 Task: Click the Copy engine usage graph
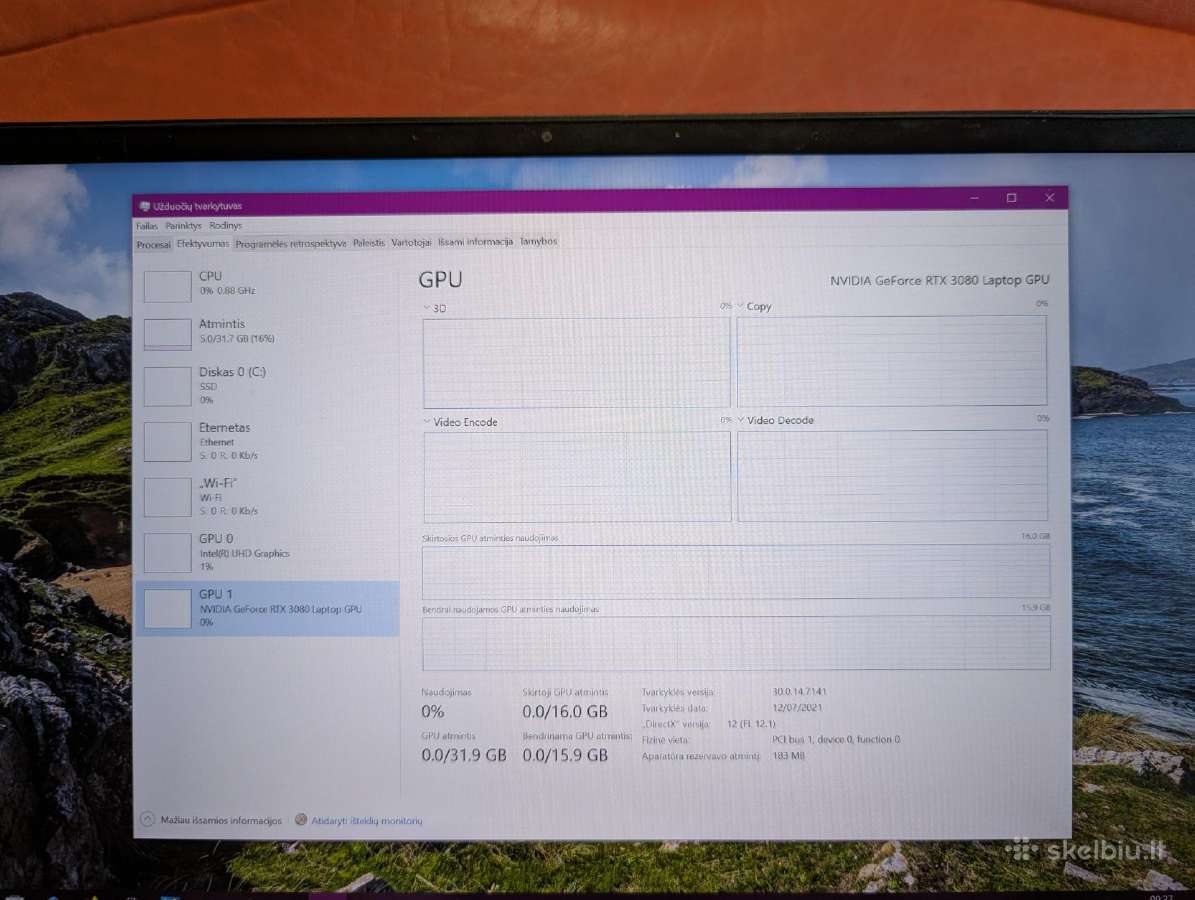tap(892, 360)
